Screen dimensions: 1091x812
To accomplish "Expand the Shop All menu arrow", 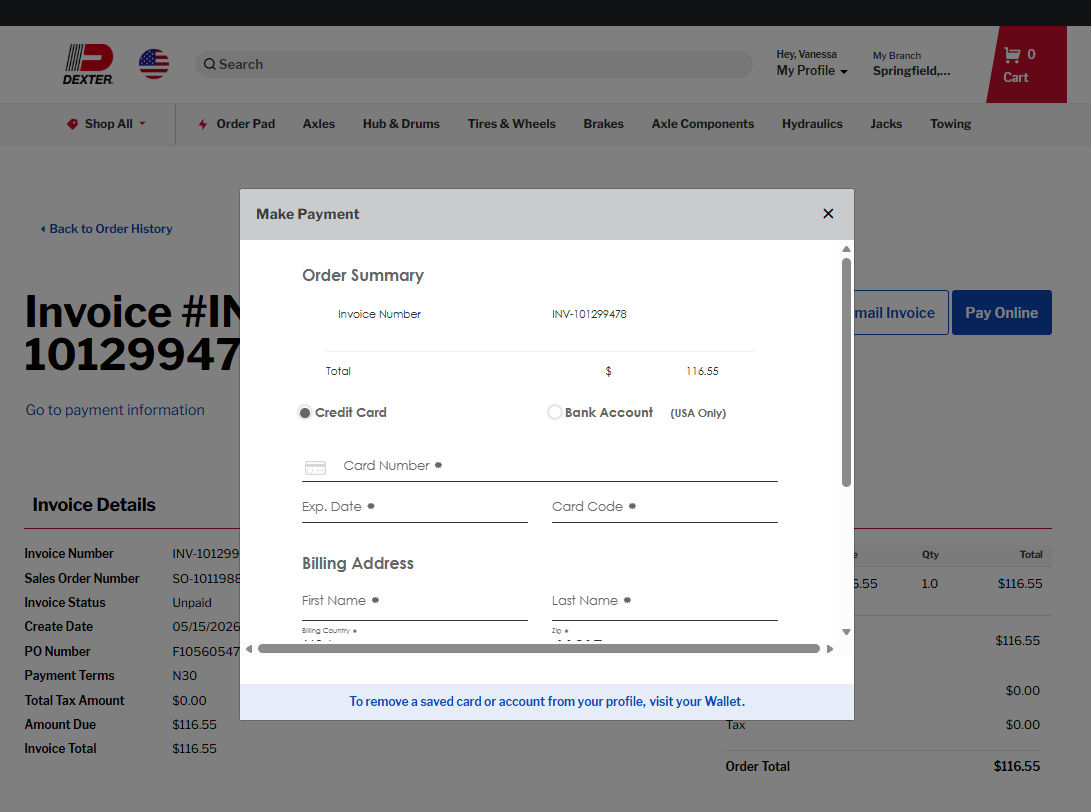I will click(143, 124).
